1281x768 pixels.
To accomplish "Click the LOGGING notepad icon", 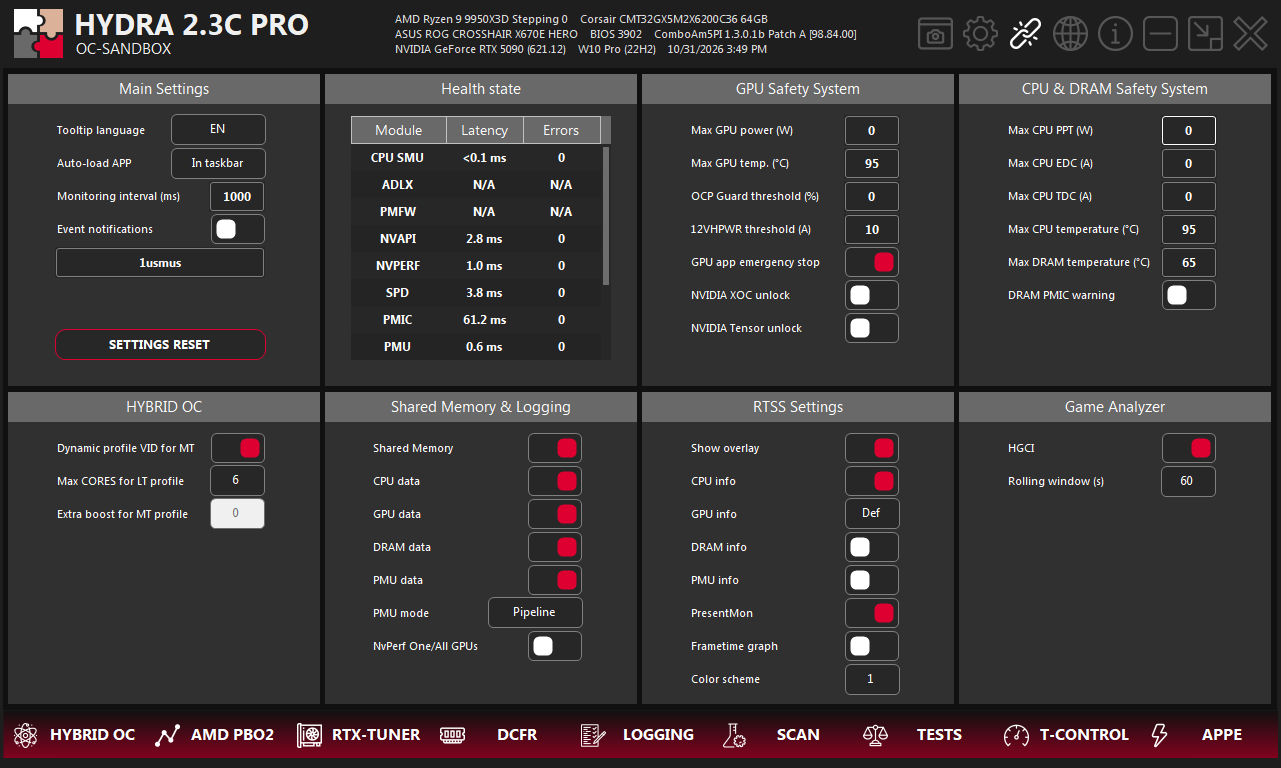I will tap(592, 735).
